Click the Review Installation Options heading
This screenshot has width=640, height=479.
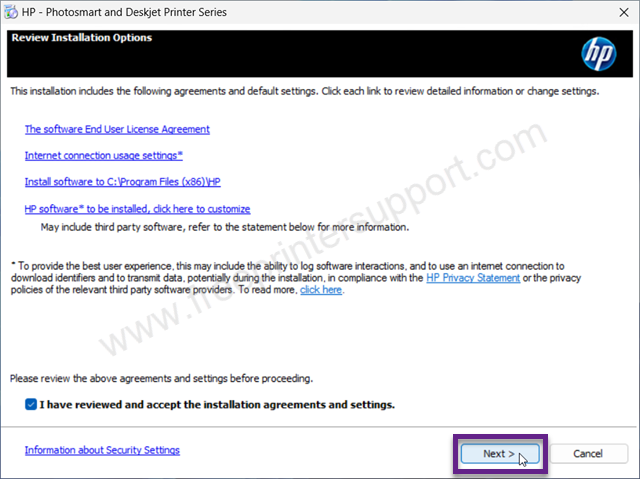point(82,38)
